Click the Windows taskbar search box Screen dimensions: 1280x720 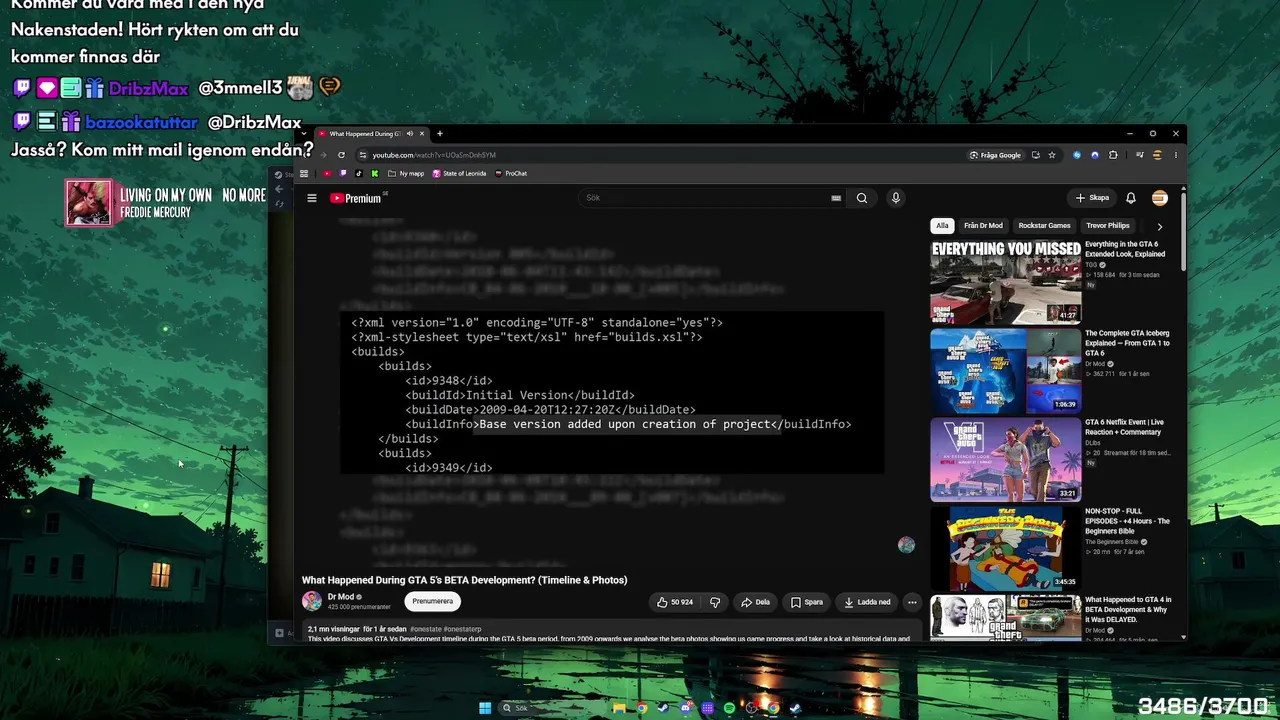pyautogui.click(x=550, y=708)
